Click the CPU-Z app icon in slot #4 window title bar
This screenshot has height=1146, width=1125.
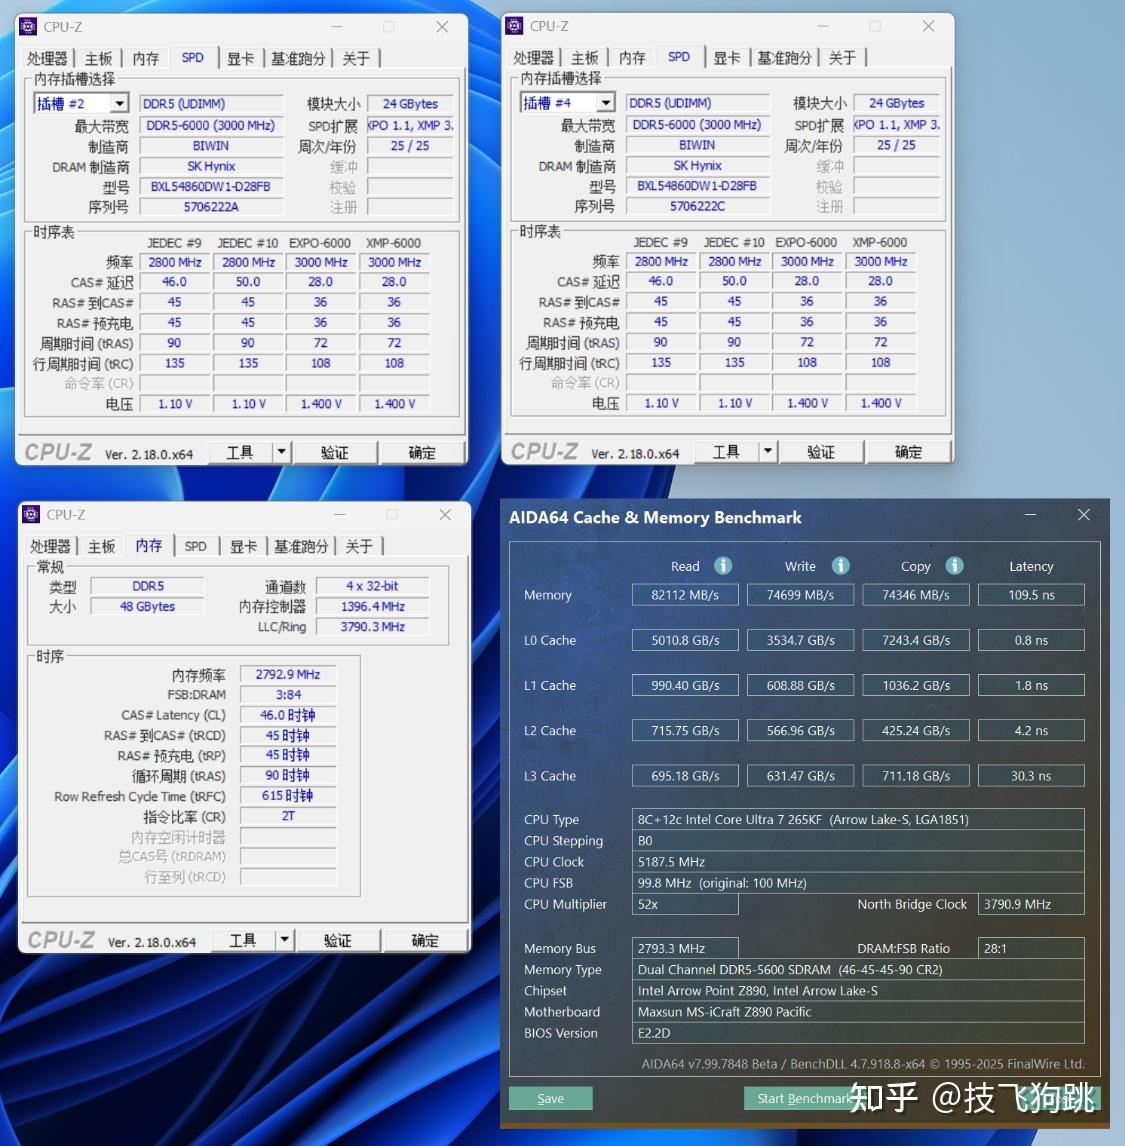[514, 26]
